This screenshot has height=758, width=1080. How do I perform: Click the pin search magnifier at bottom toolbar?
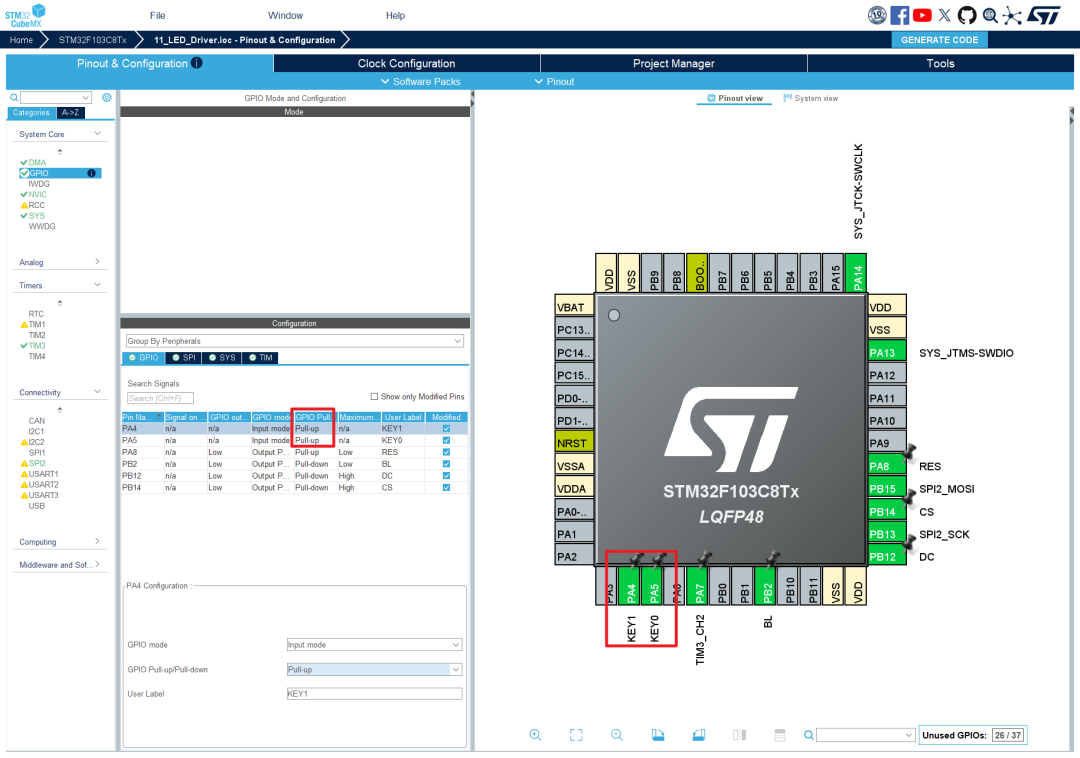[809, 735]
